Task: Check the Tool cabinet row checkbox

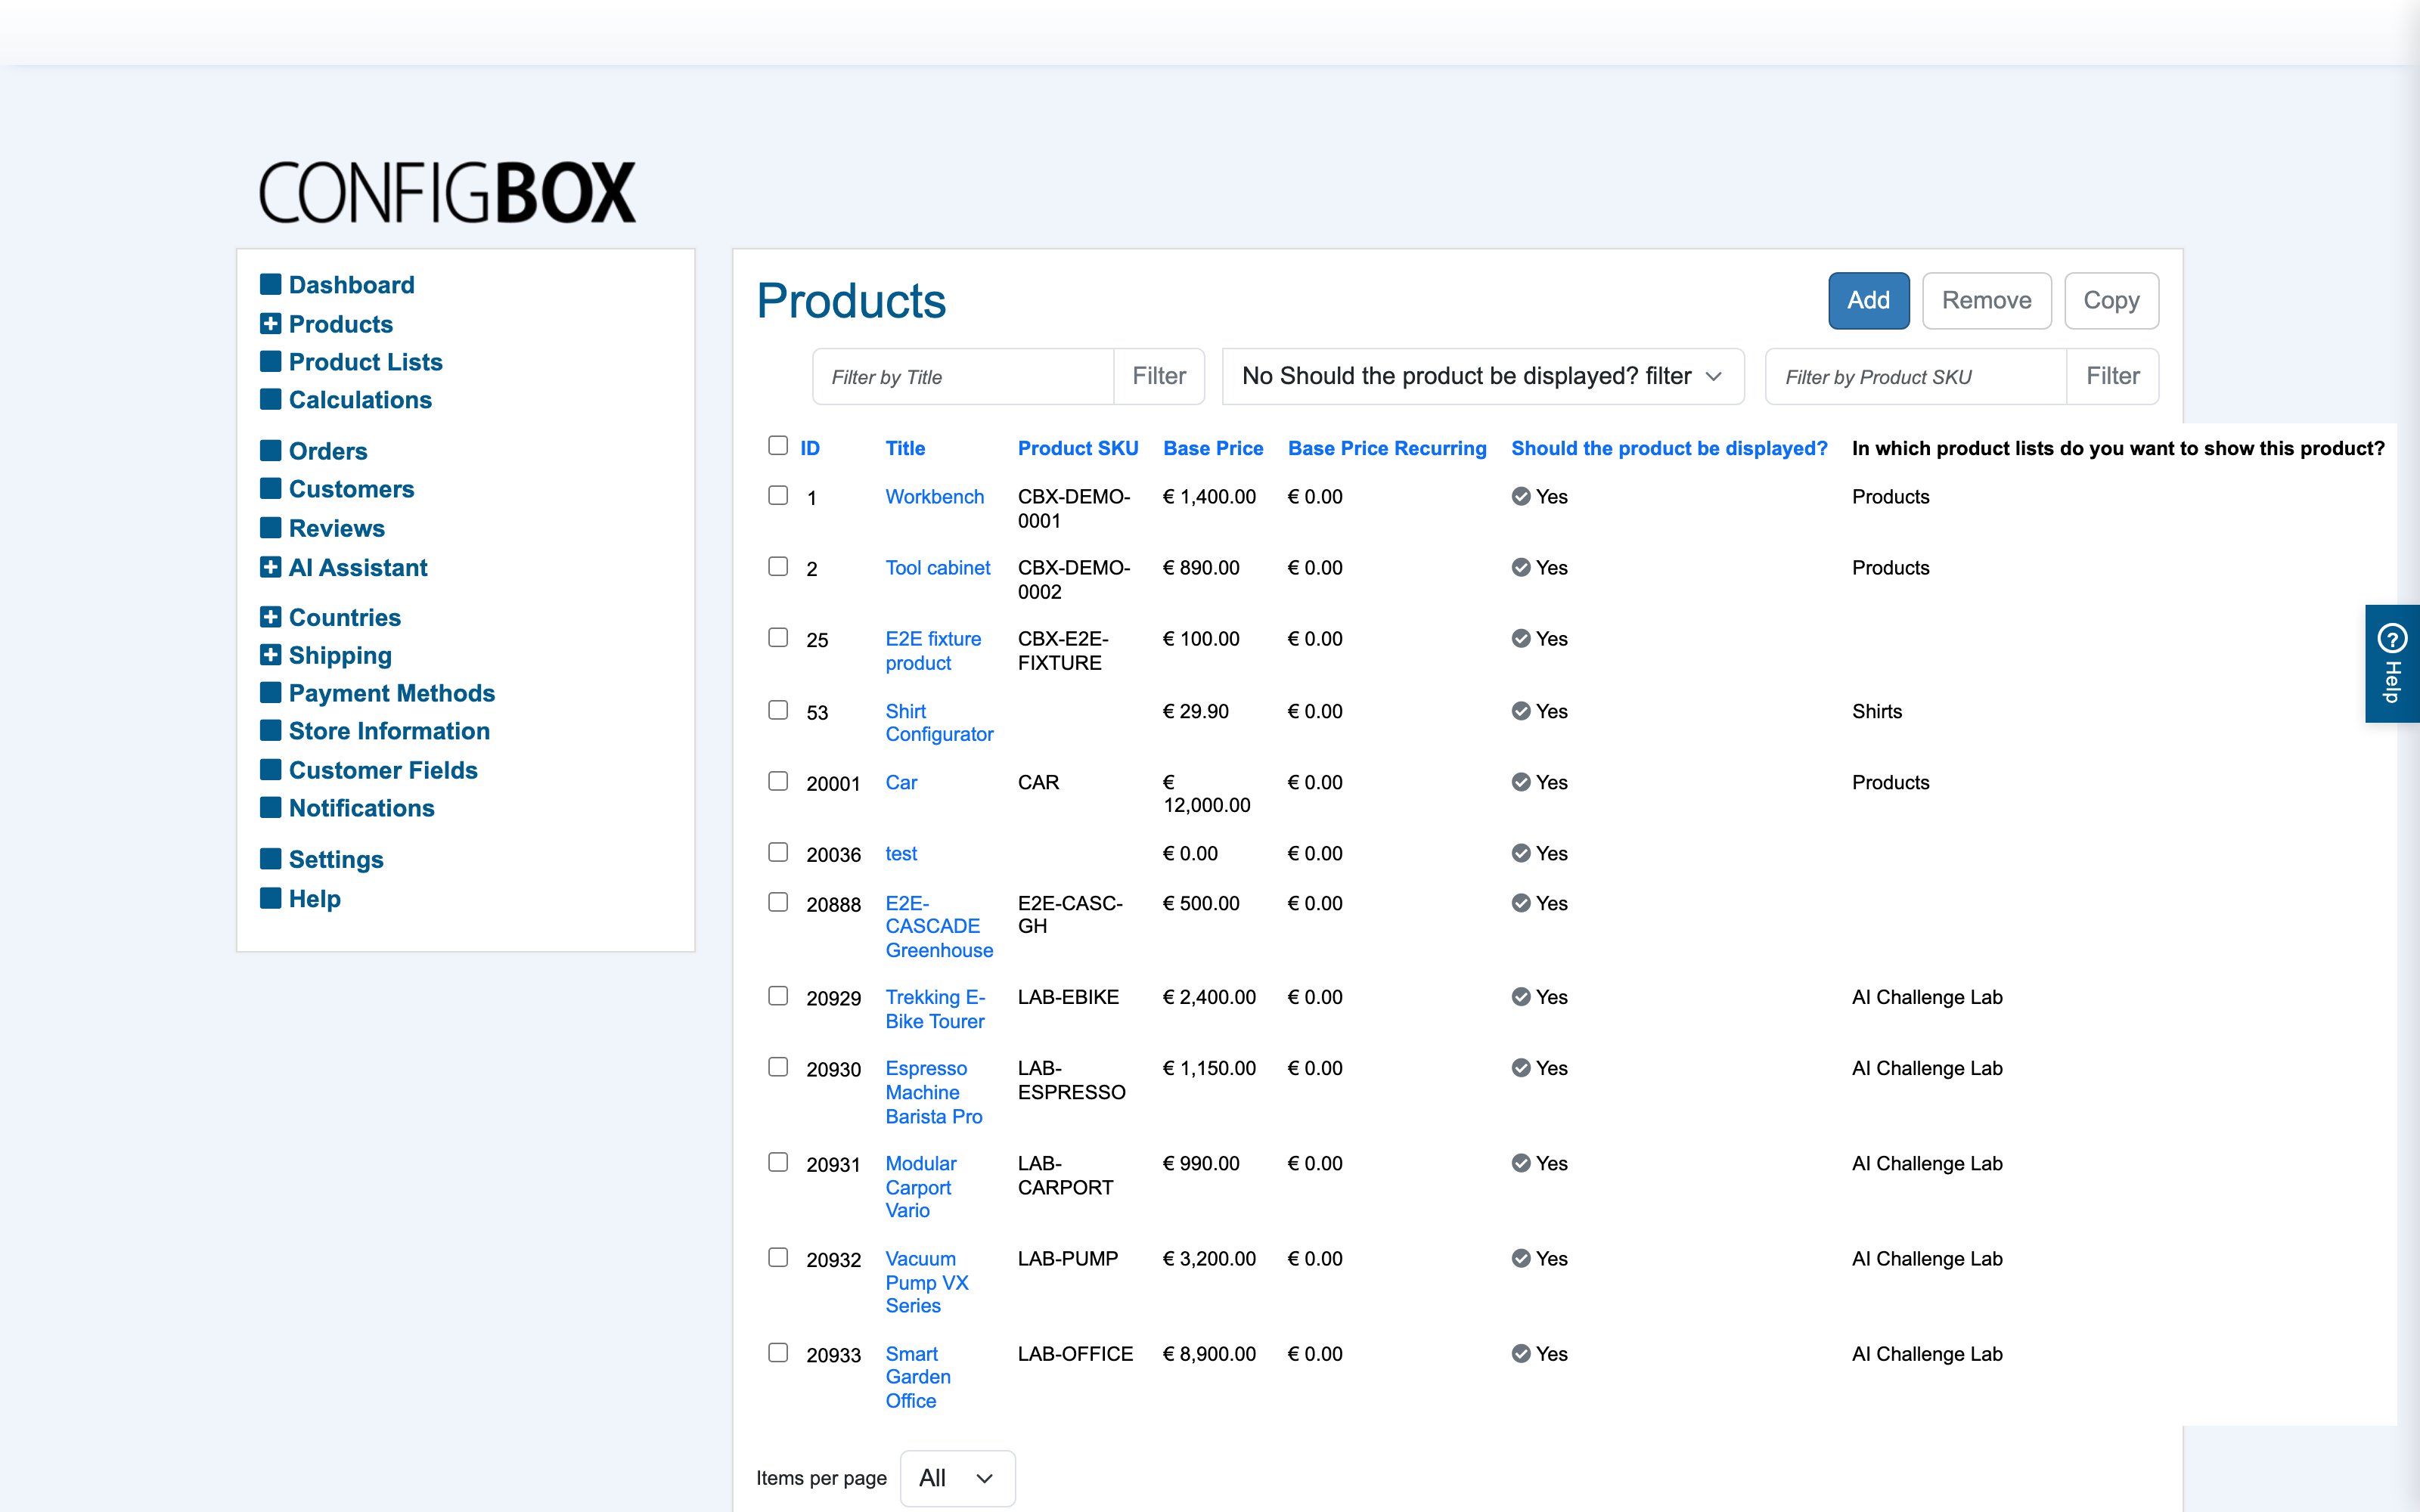Action: (778, 567)
